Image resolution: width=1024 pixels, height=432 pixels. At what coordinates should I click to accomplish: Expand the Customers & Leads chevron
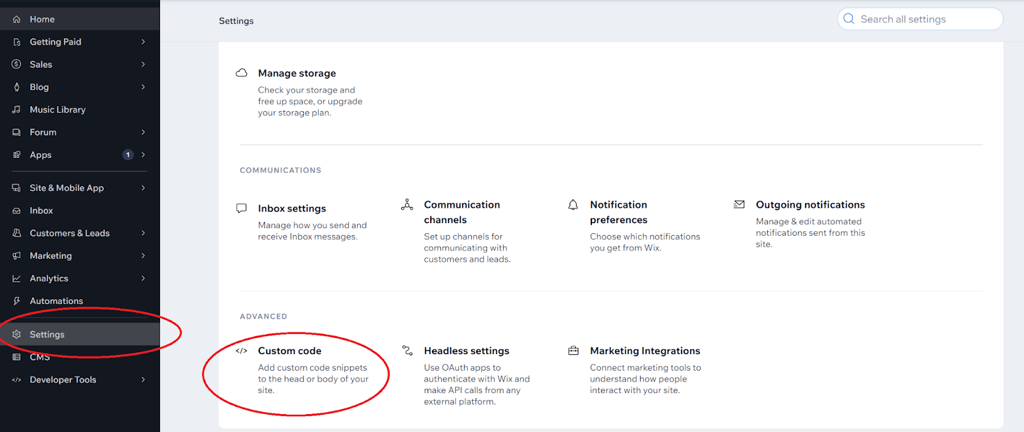tap(143, 233)
